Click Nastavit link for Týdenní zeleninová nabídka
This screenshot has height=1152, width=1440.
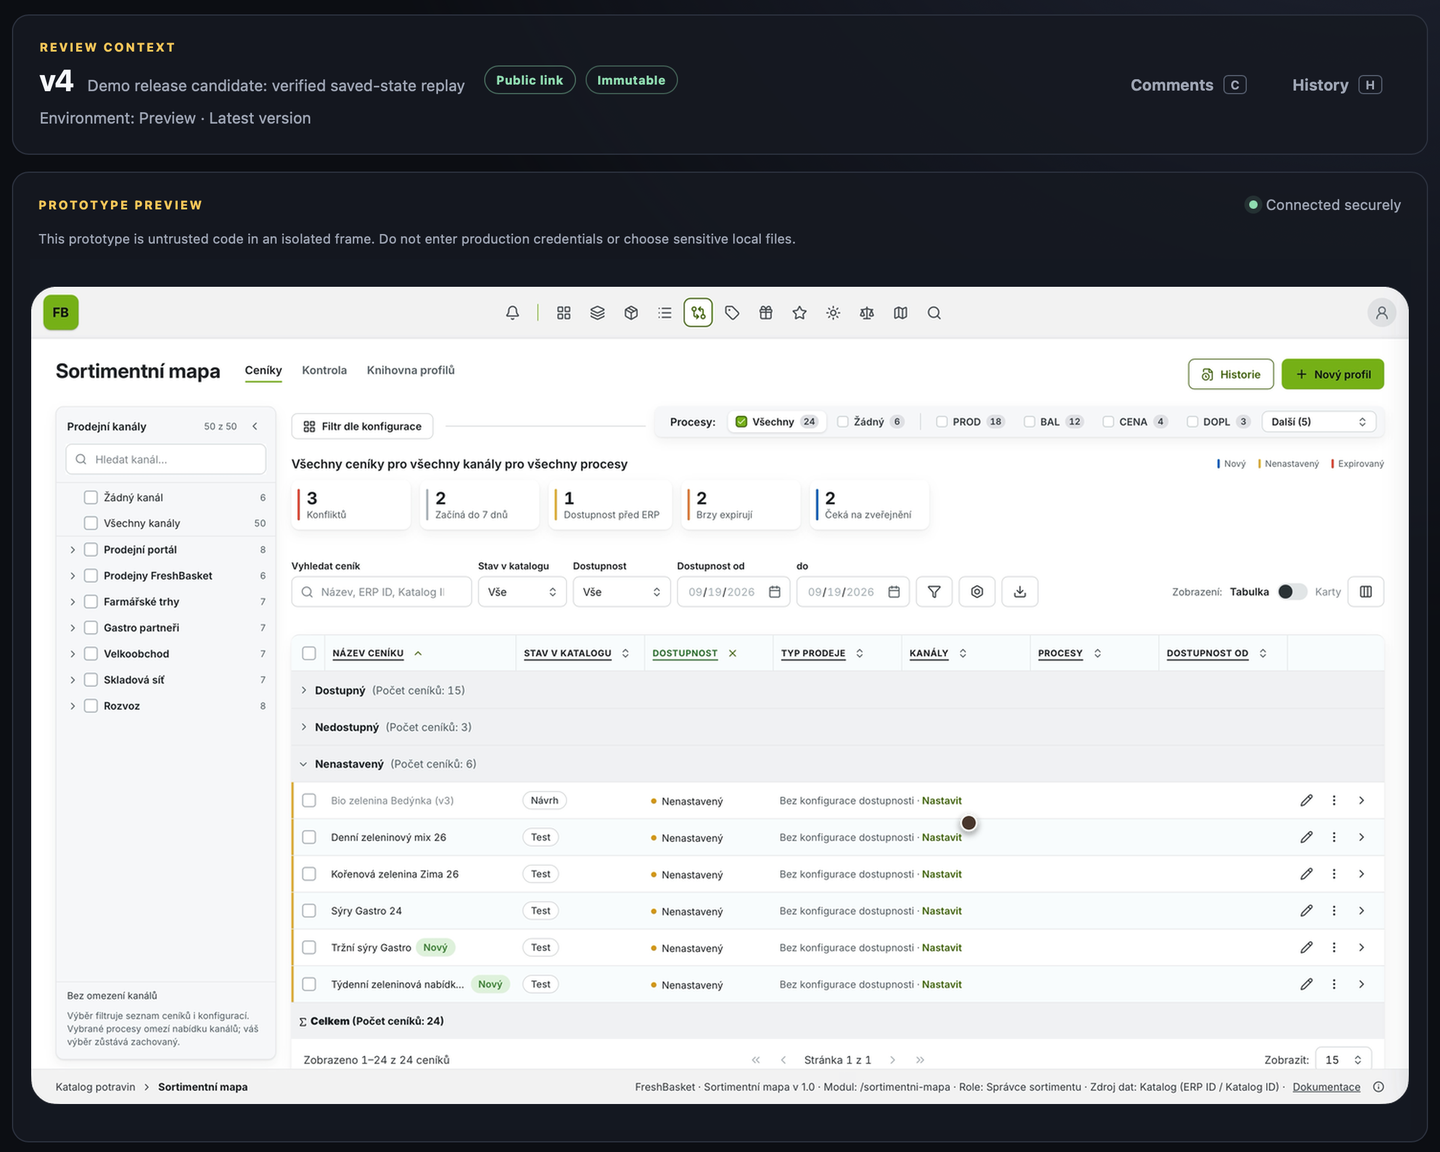pyautogui.click(x=942, y=985)
